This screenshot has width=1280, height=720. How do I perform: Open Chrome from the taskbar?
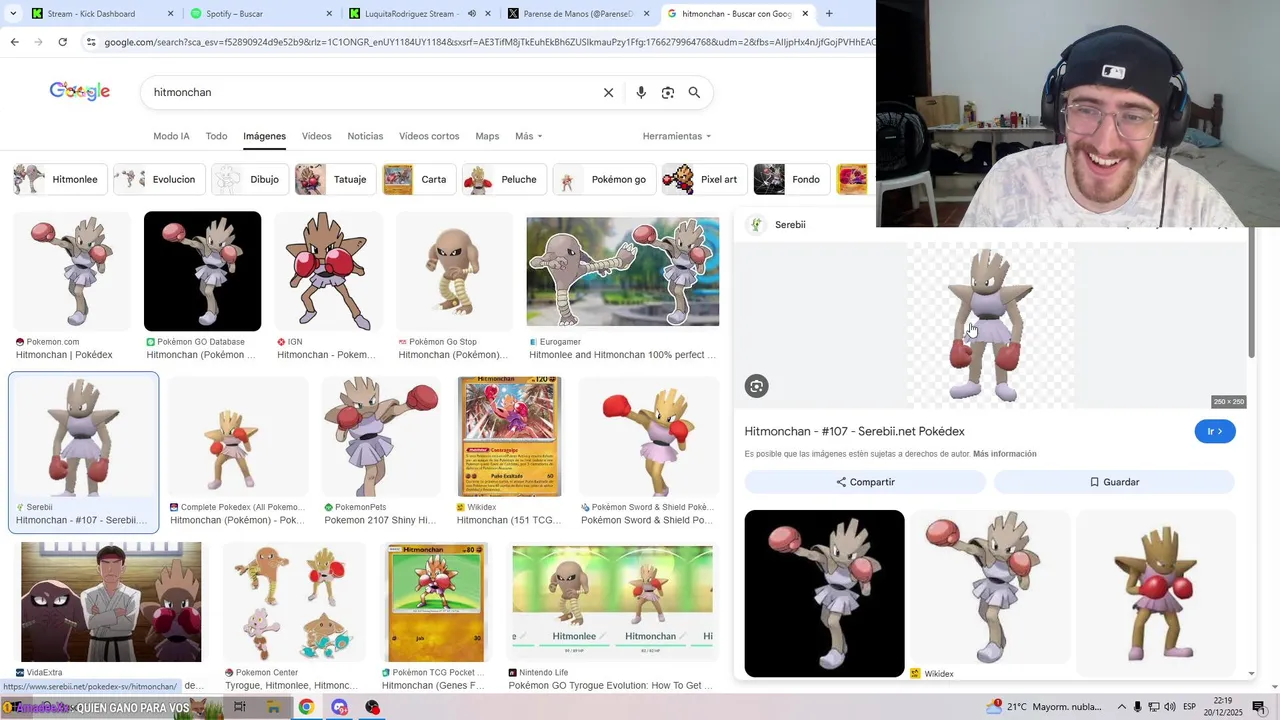[x=306, y=707]
